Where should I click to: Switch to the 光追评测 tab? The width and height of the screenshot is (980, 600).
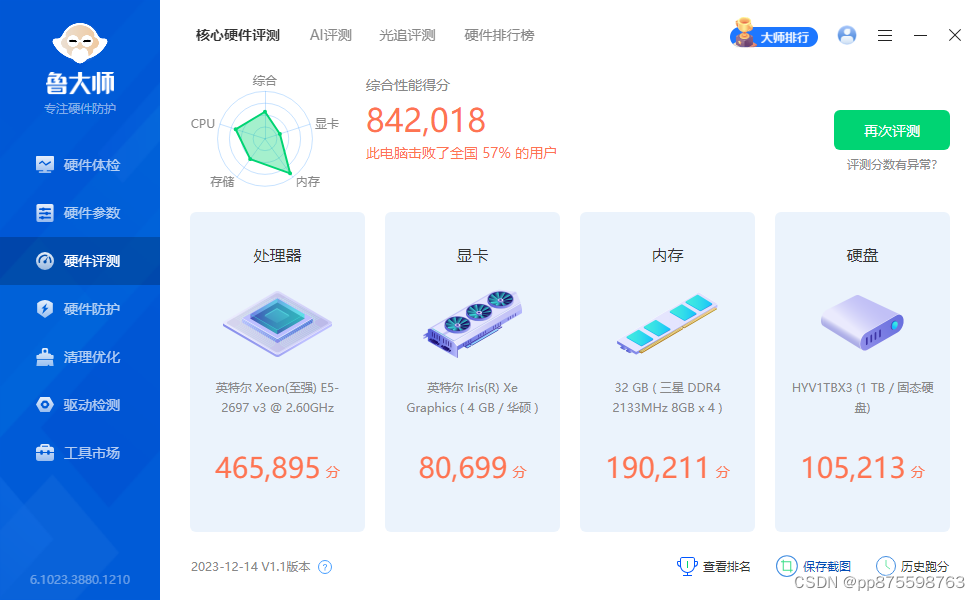pos(407,35)
